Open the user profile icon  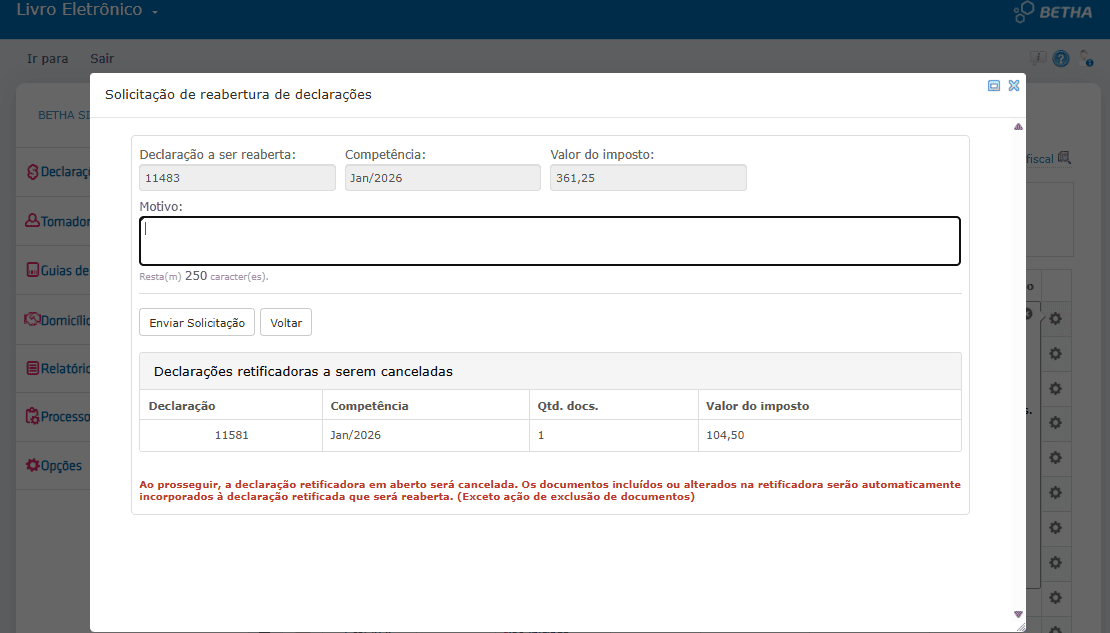pyautogui.click(x=1086, y=59)
